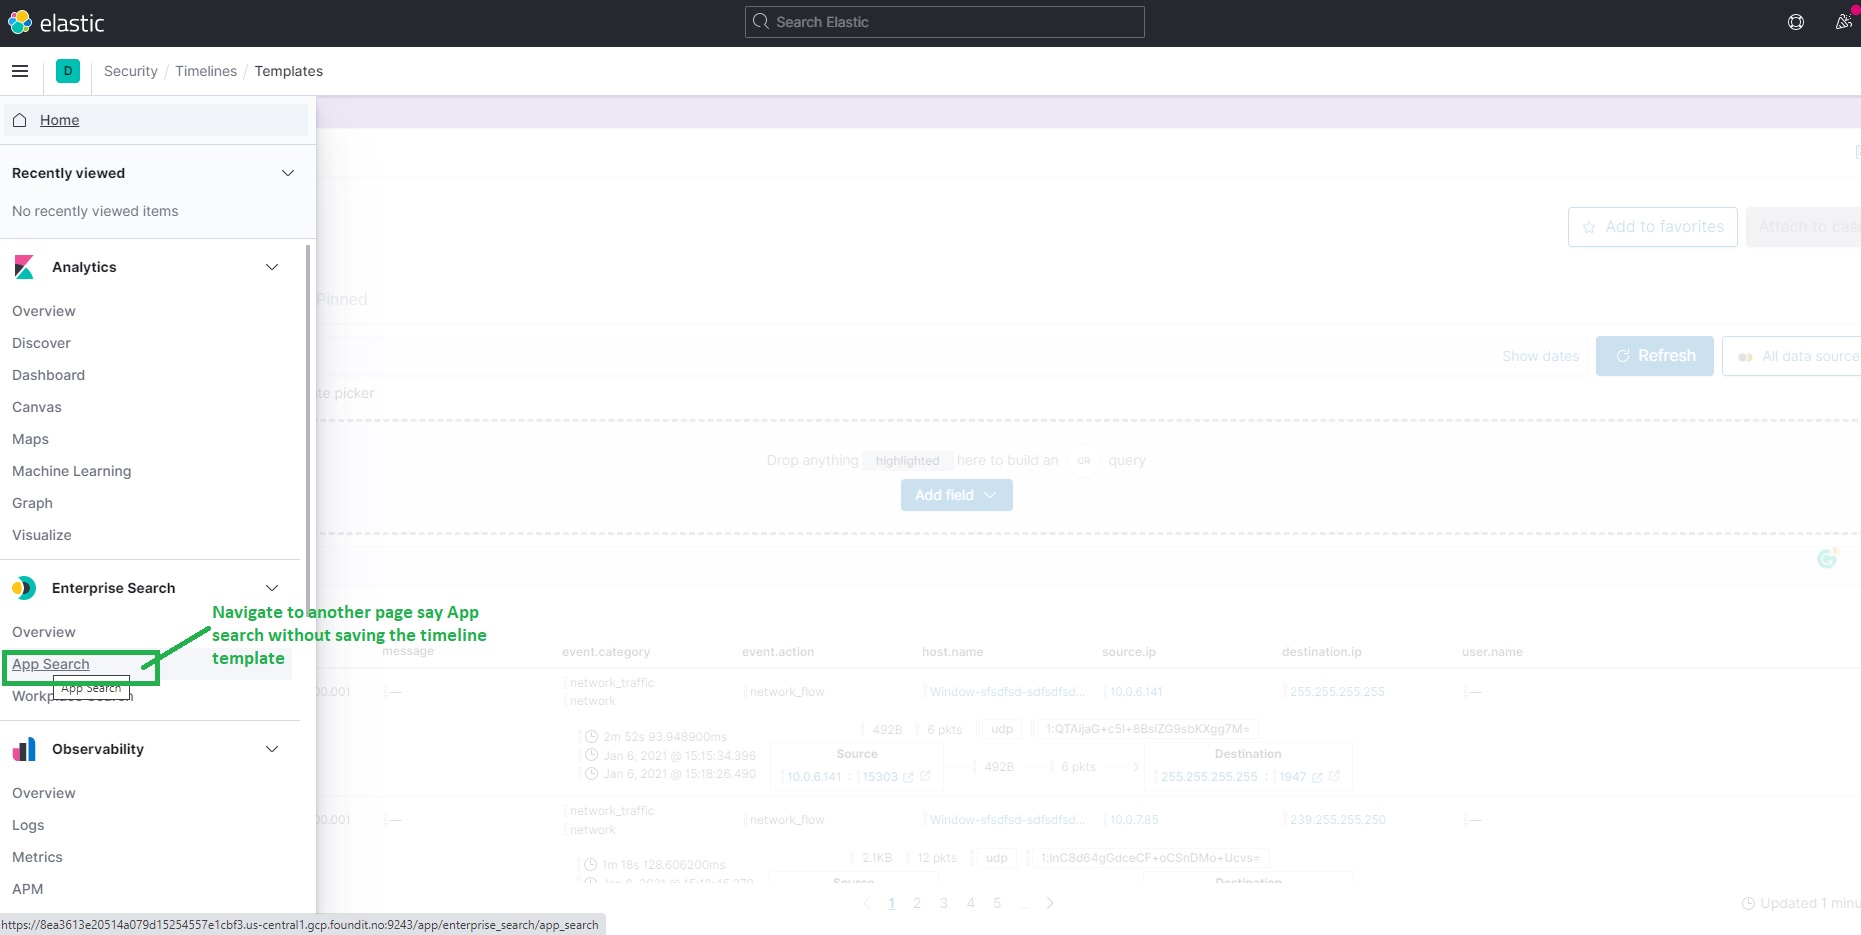The height and width of the screenshot is (935, 1861).
Task: Open Observability Overview
Action: pyautogui.click(x=44, y=793)
